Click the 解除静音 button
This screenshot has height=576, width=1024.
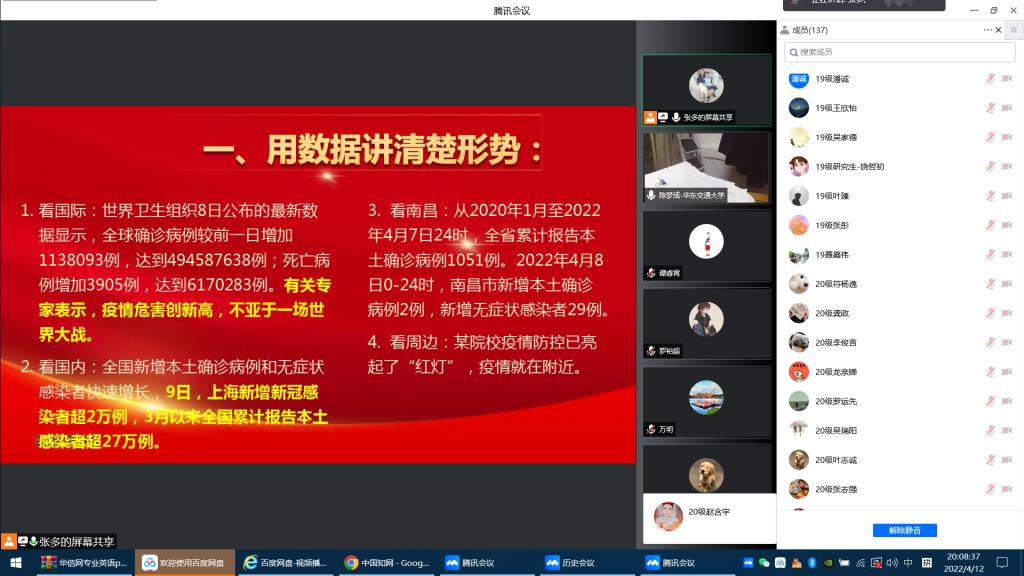pos(904,530)
